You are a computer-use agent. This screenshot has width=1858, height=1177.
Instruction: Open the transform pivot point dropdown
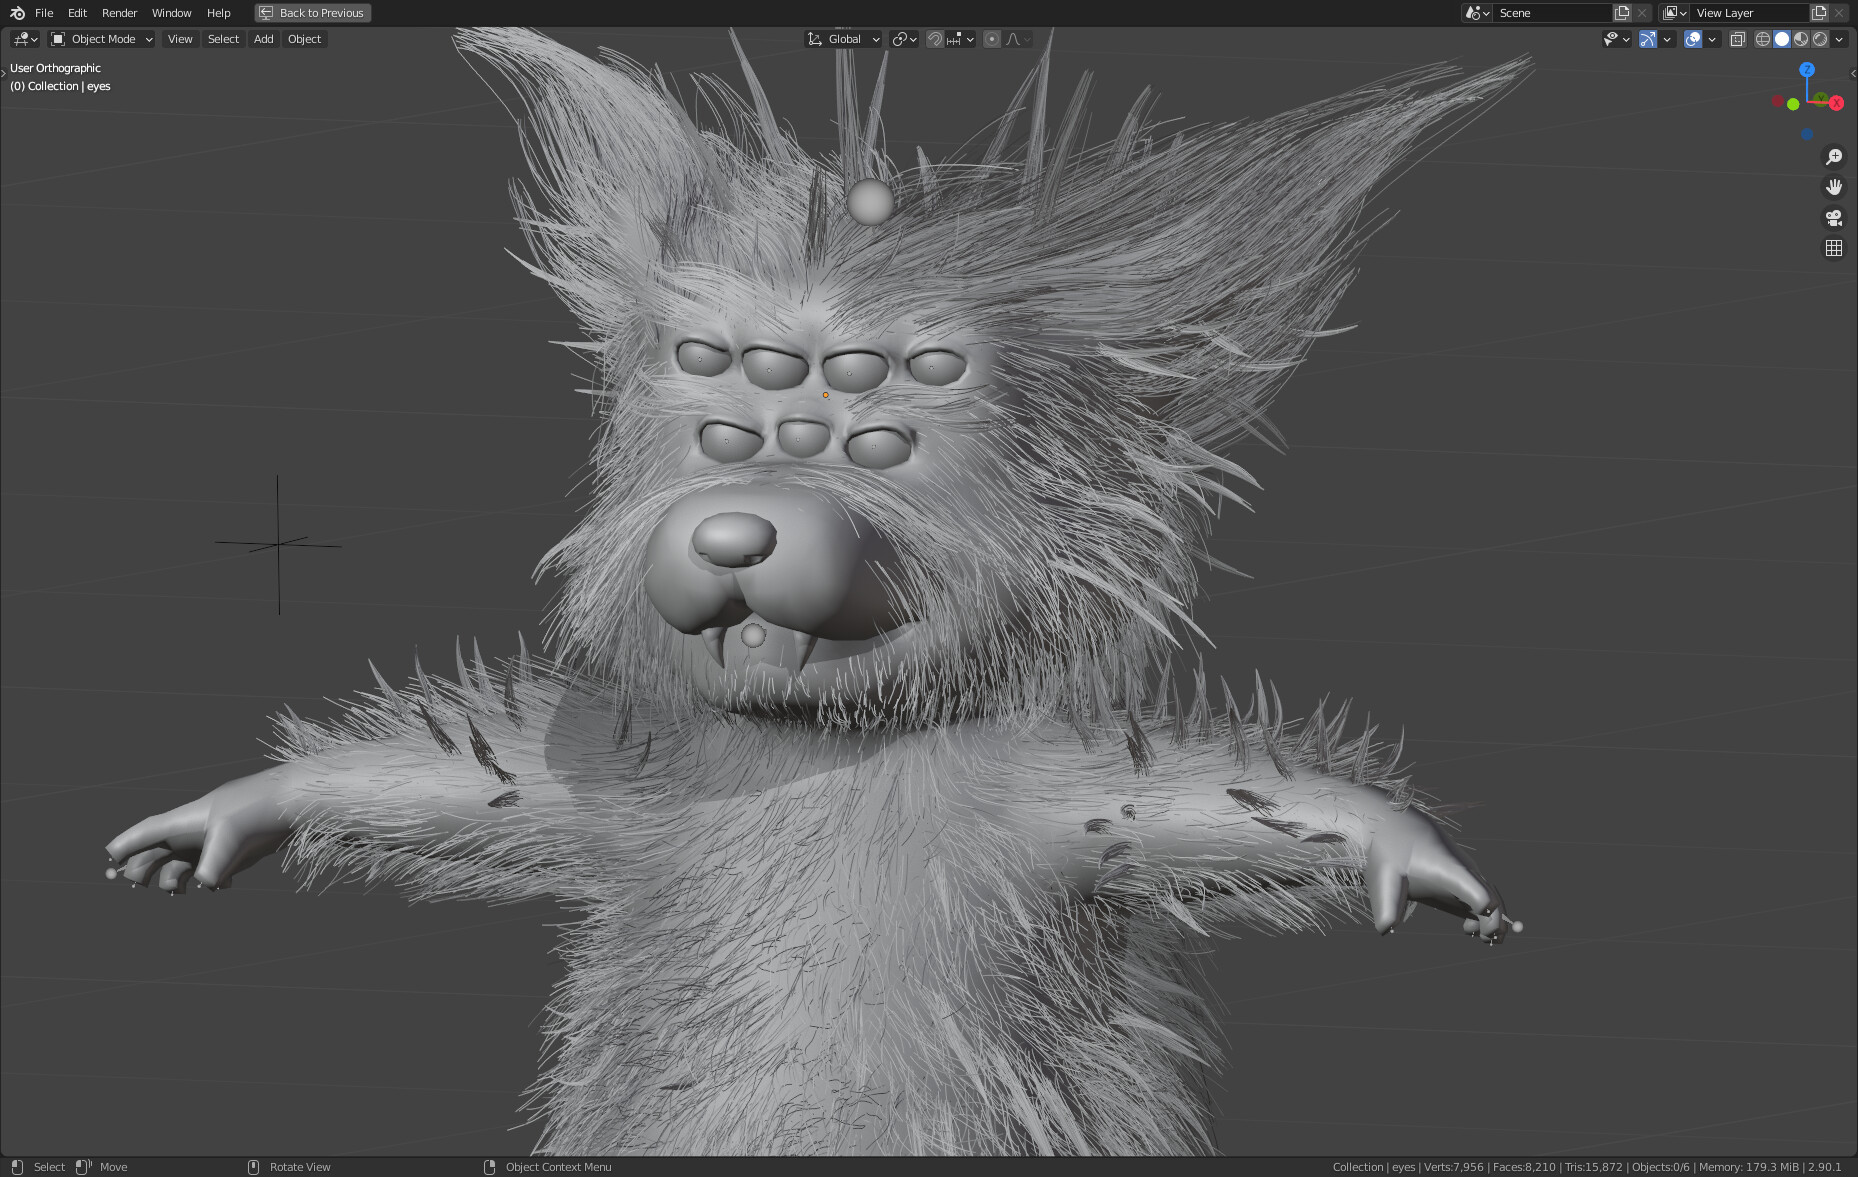point(903,39)
